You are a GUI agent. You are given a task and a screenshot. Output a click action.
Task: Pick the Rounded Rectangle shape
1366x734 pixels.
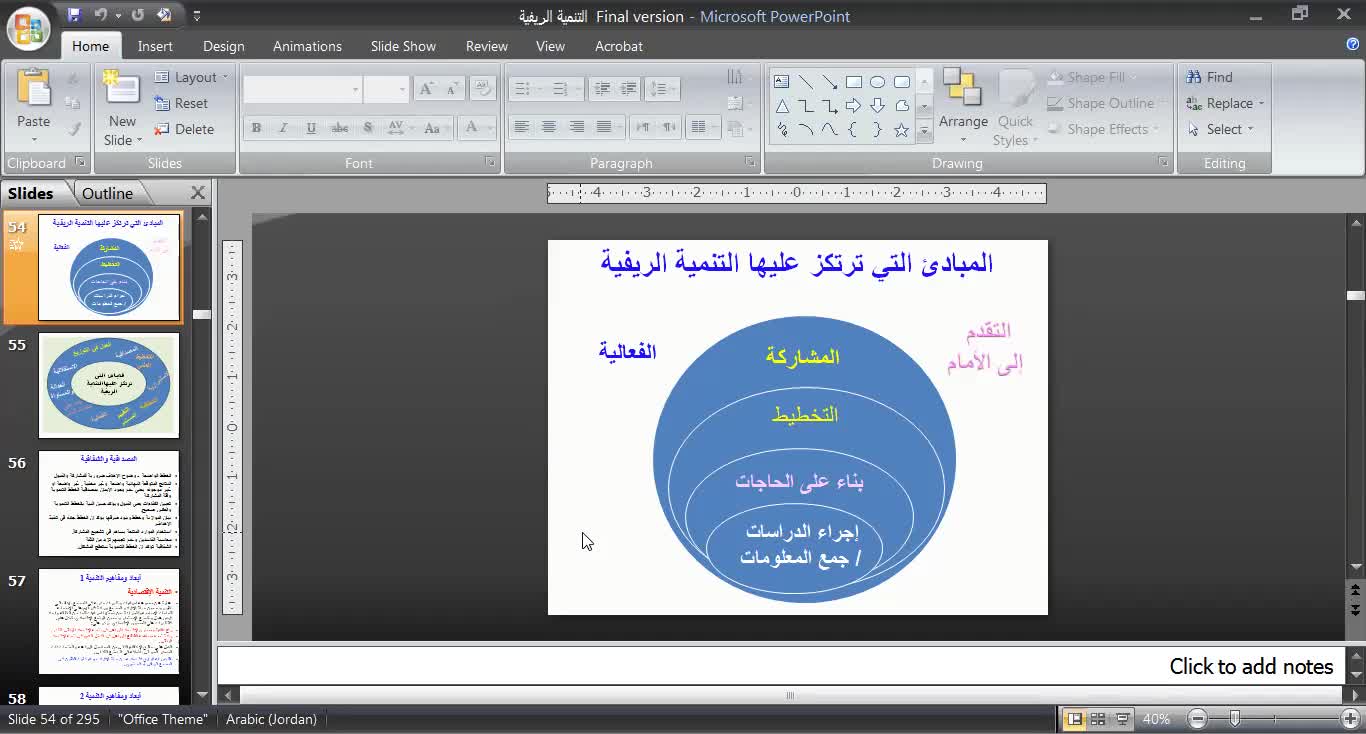[x=902, y=82]
